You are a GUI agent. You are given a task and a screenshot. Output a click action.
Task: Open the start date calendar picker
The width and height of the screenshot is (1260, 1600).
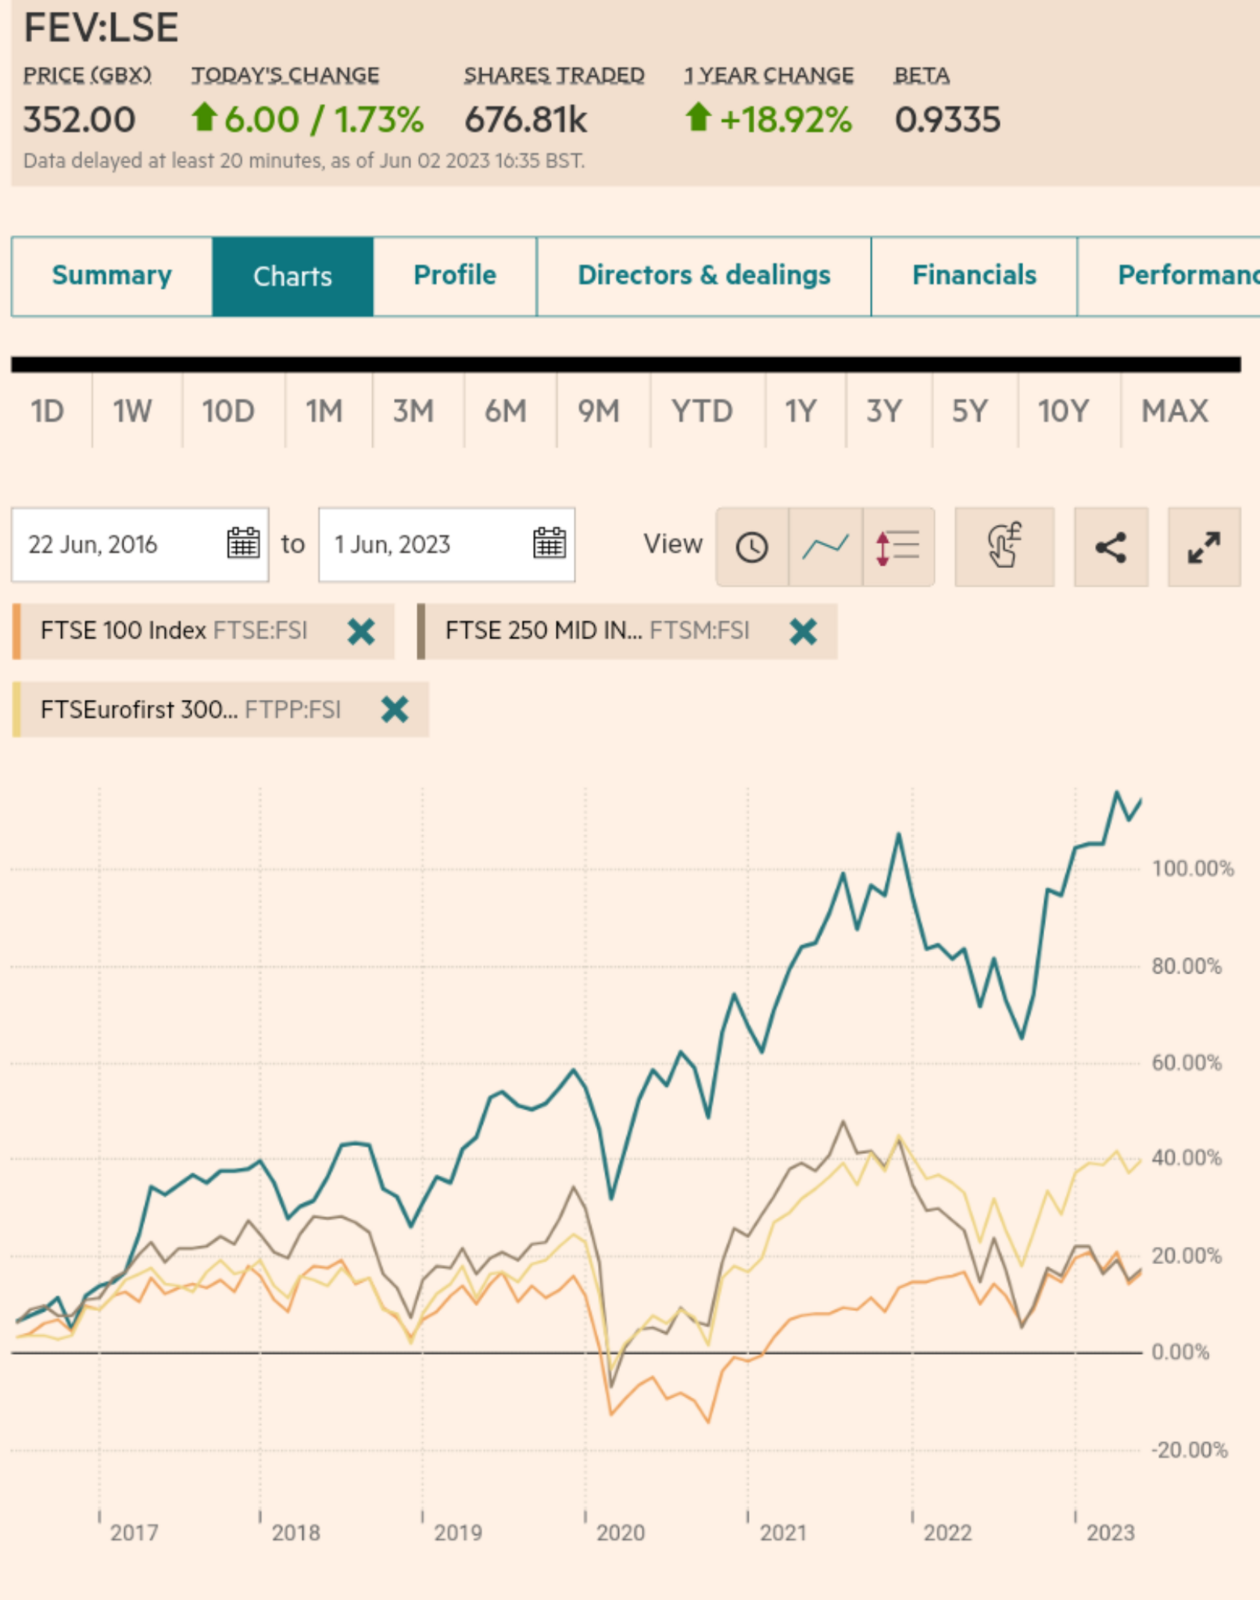click(243, 544)
